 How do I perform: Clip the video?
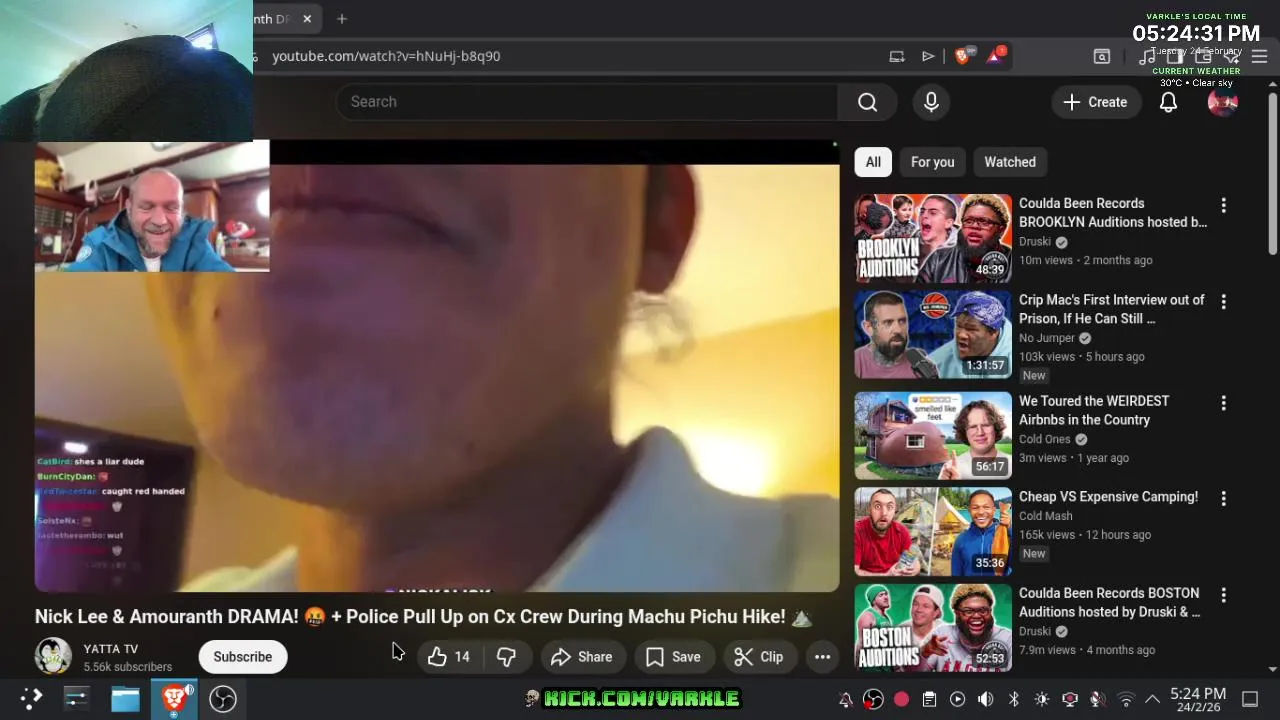pyautogui.click(x=758, y=657)
